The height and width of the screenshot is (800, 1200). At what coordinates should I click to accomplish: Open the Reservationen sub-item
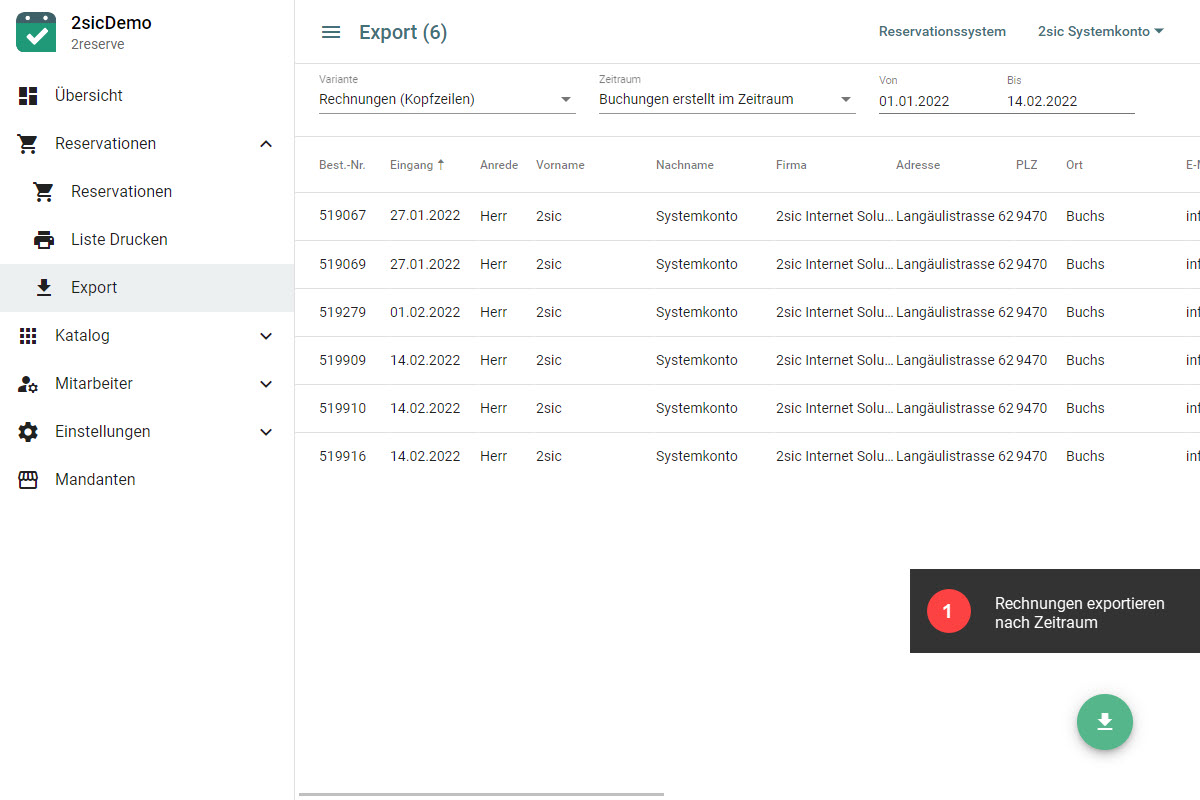click(x=121, y=192)
